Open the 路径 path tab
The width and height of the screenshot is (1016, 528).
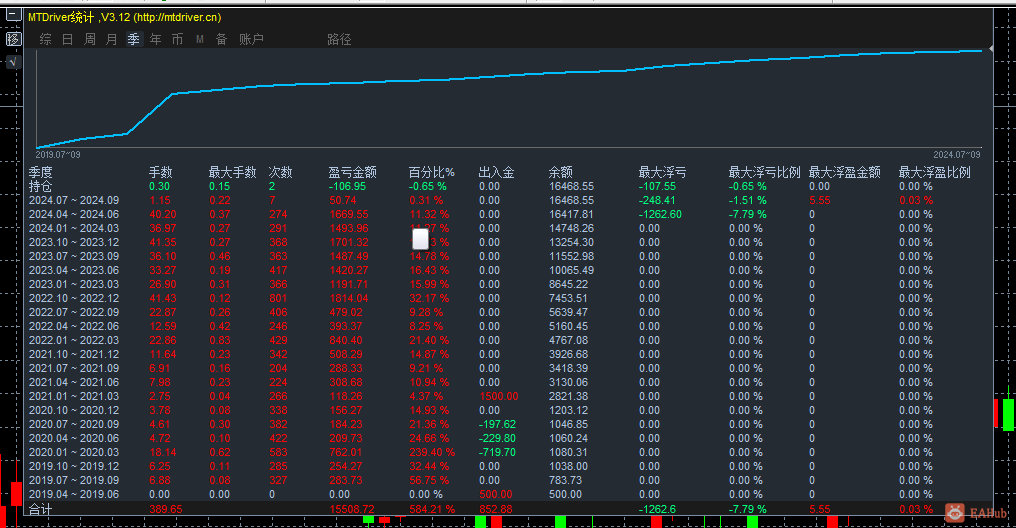[339, 40]
